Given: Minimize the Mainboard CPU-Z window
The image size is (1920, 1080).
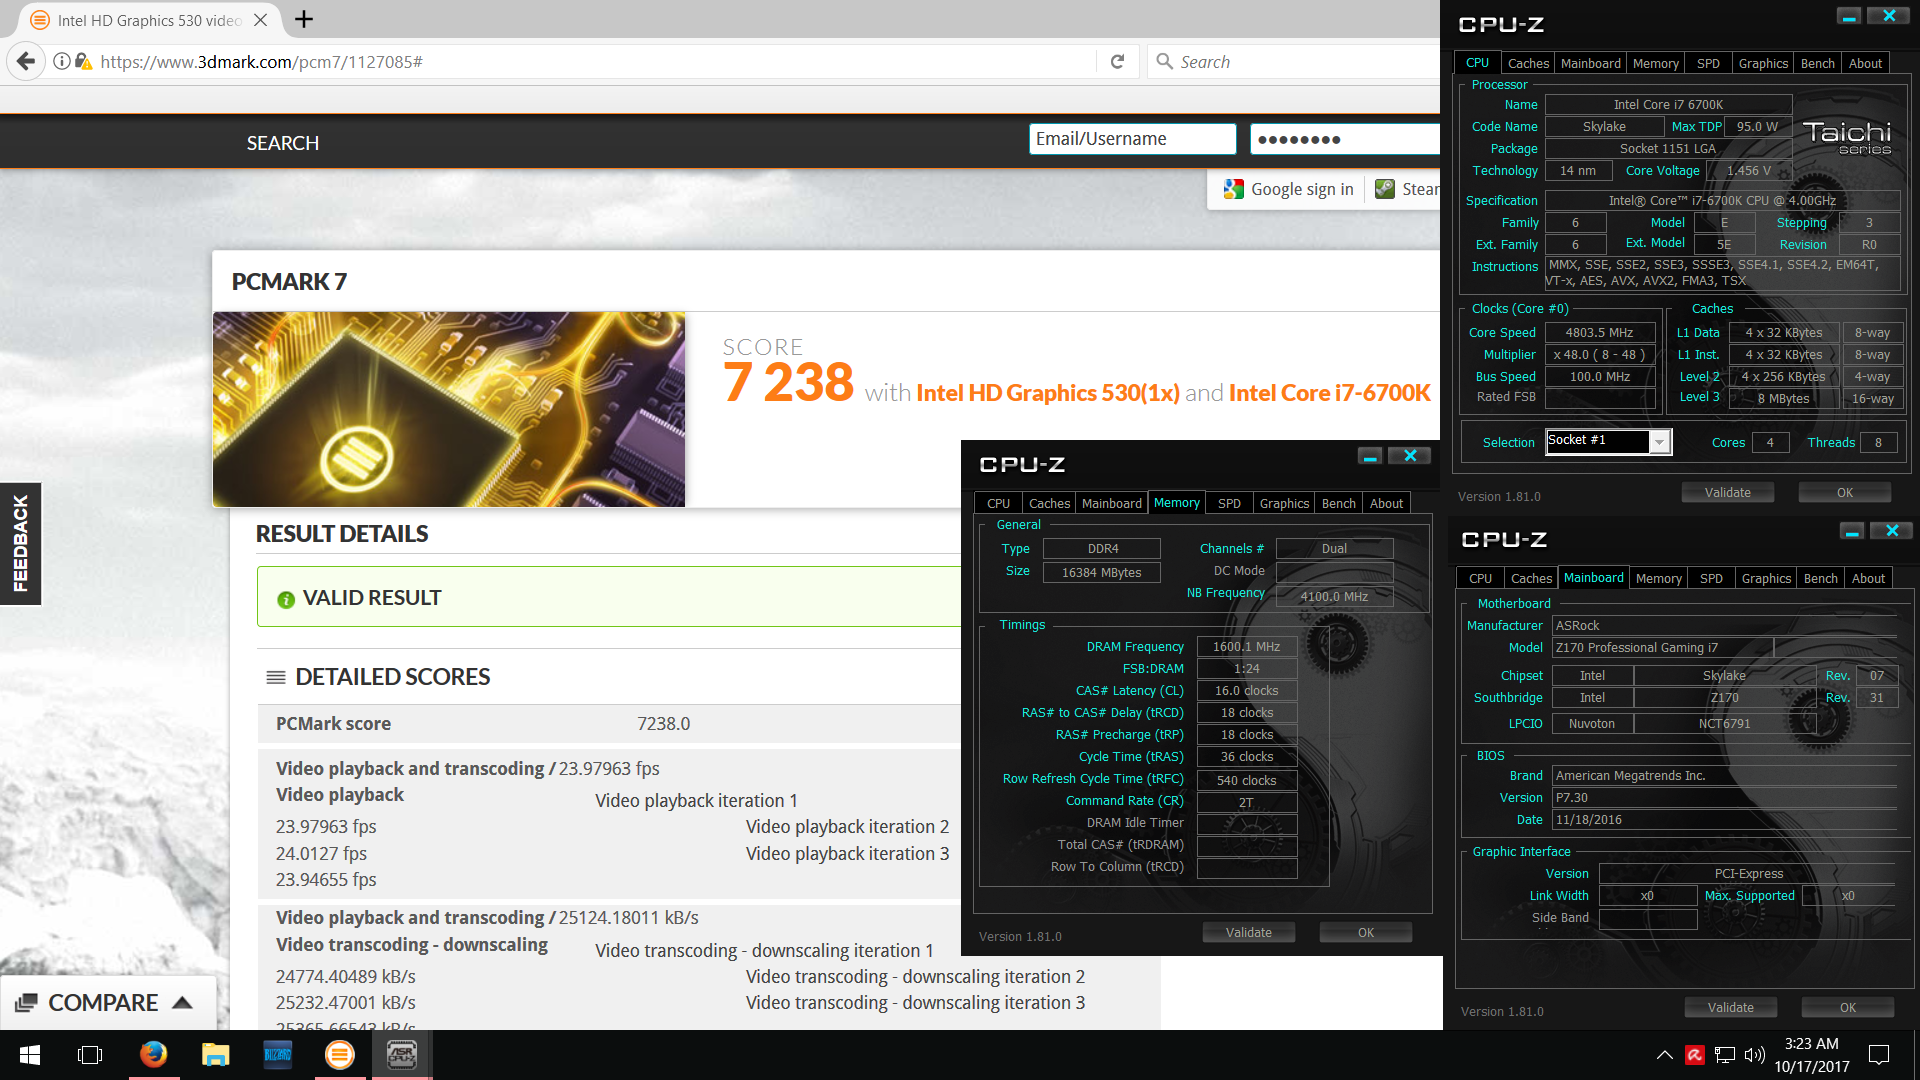Looking at the screenshot, I should (1852, 531).
